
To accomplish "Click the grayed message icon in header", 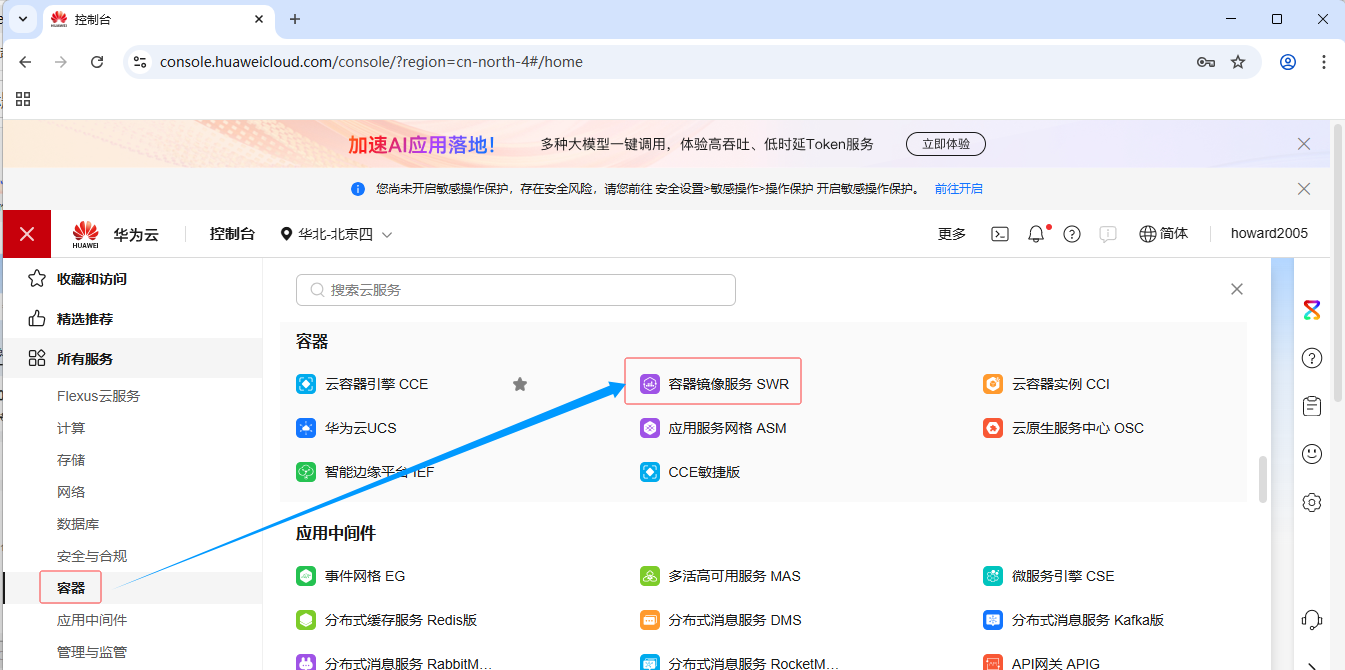I will coord(1108,234).
